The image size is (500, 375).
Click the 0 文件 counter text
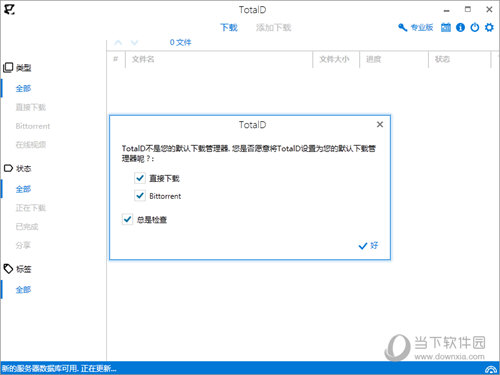click(x=180, y=42)
